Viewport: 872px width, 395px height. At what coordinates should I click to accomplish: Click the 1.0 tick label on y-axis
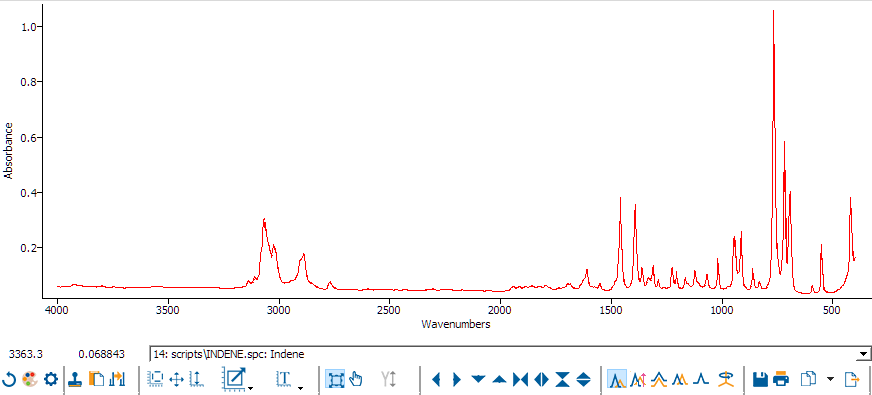coord(29,27)
